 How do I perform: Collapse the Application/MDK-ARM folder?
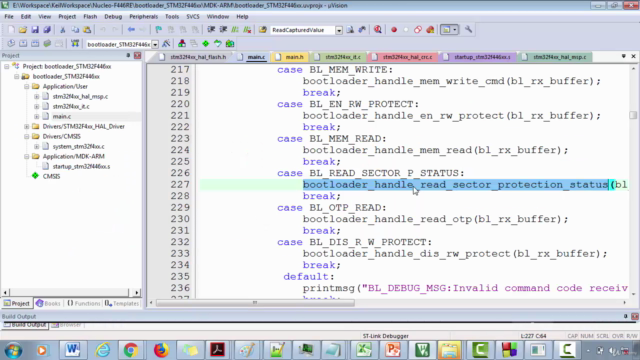tap(27, 156)
